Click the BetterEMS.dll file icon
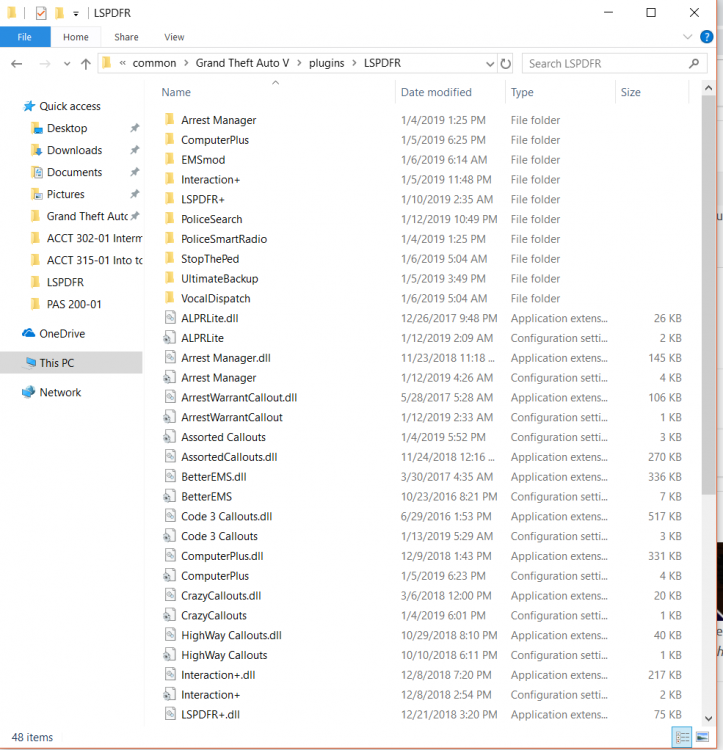 [x=170, y=476]
